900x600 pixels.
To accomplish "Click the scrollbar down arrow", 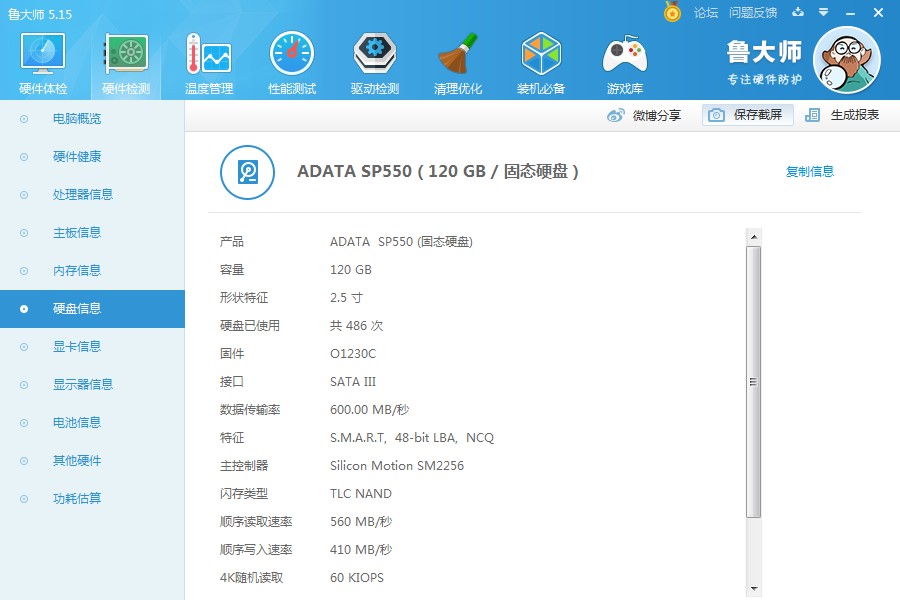I will tap(754, 589).
